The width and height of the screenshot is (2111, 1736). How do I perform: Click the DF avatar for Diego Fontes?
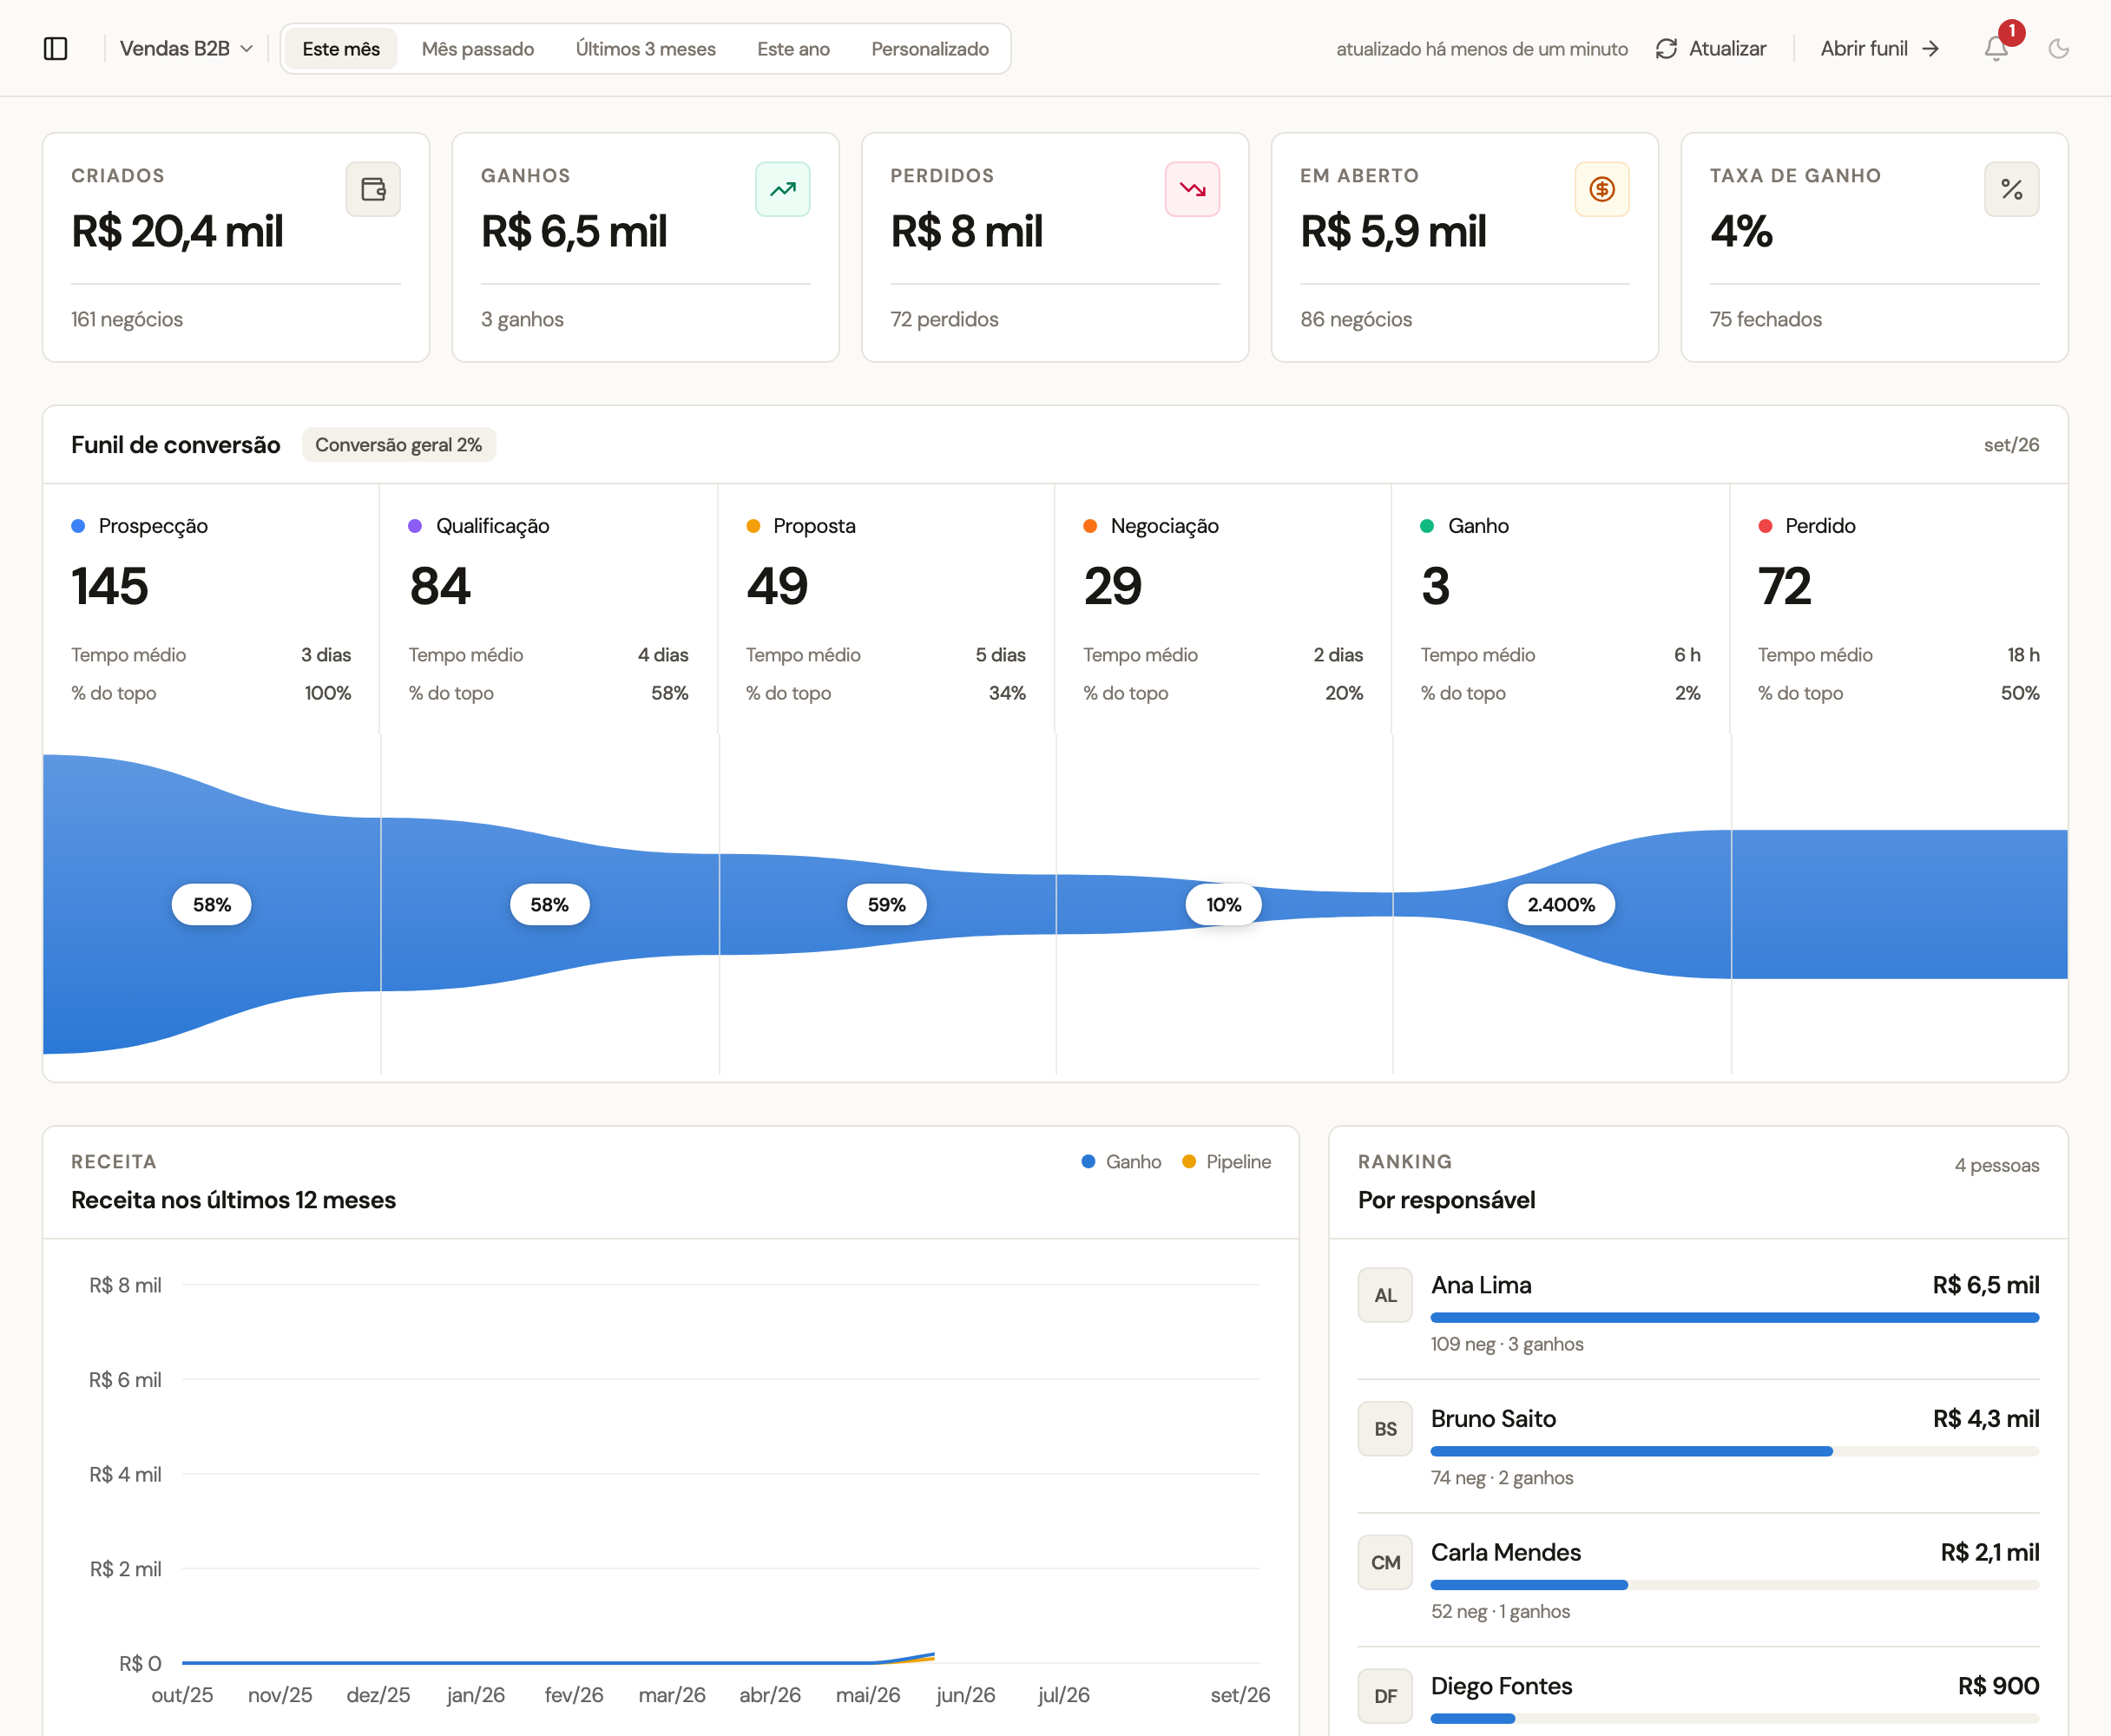[1385, 1696]
